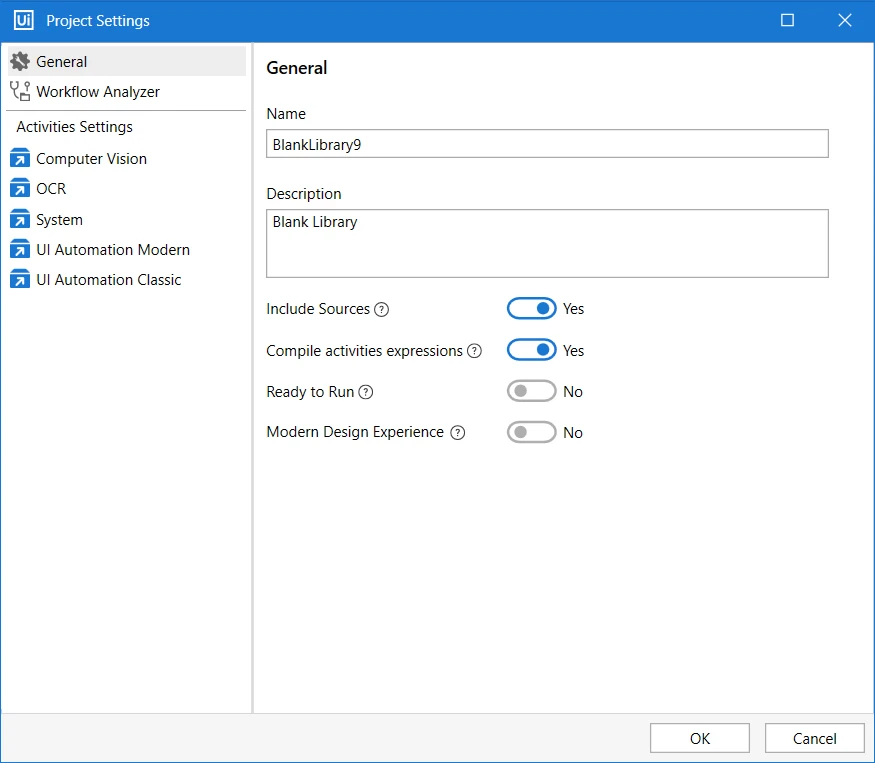Screen dimensions: 875x763
Task: Open help tooltip for Ready to Run
Action: pos(366,392)
